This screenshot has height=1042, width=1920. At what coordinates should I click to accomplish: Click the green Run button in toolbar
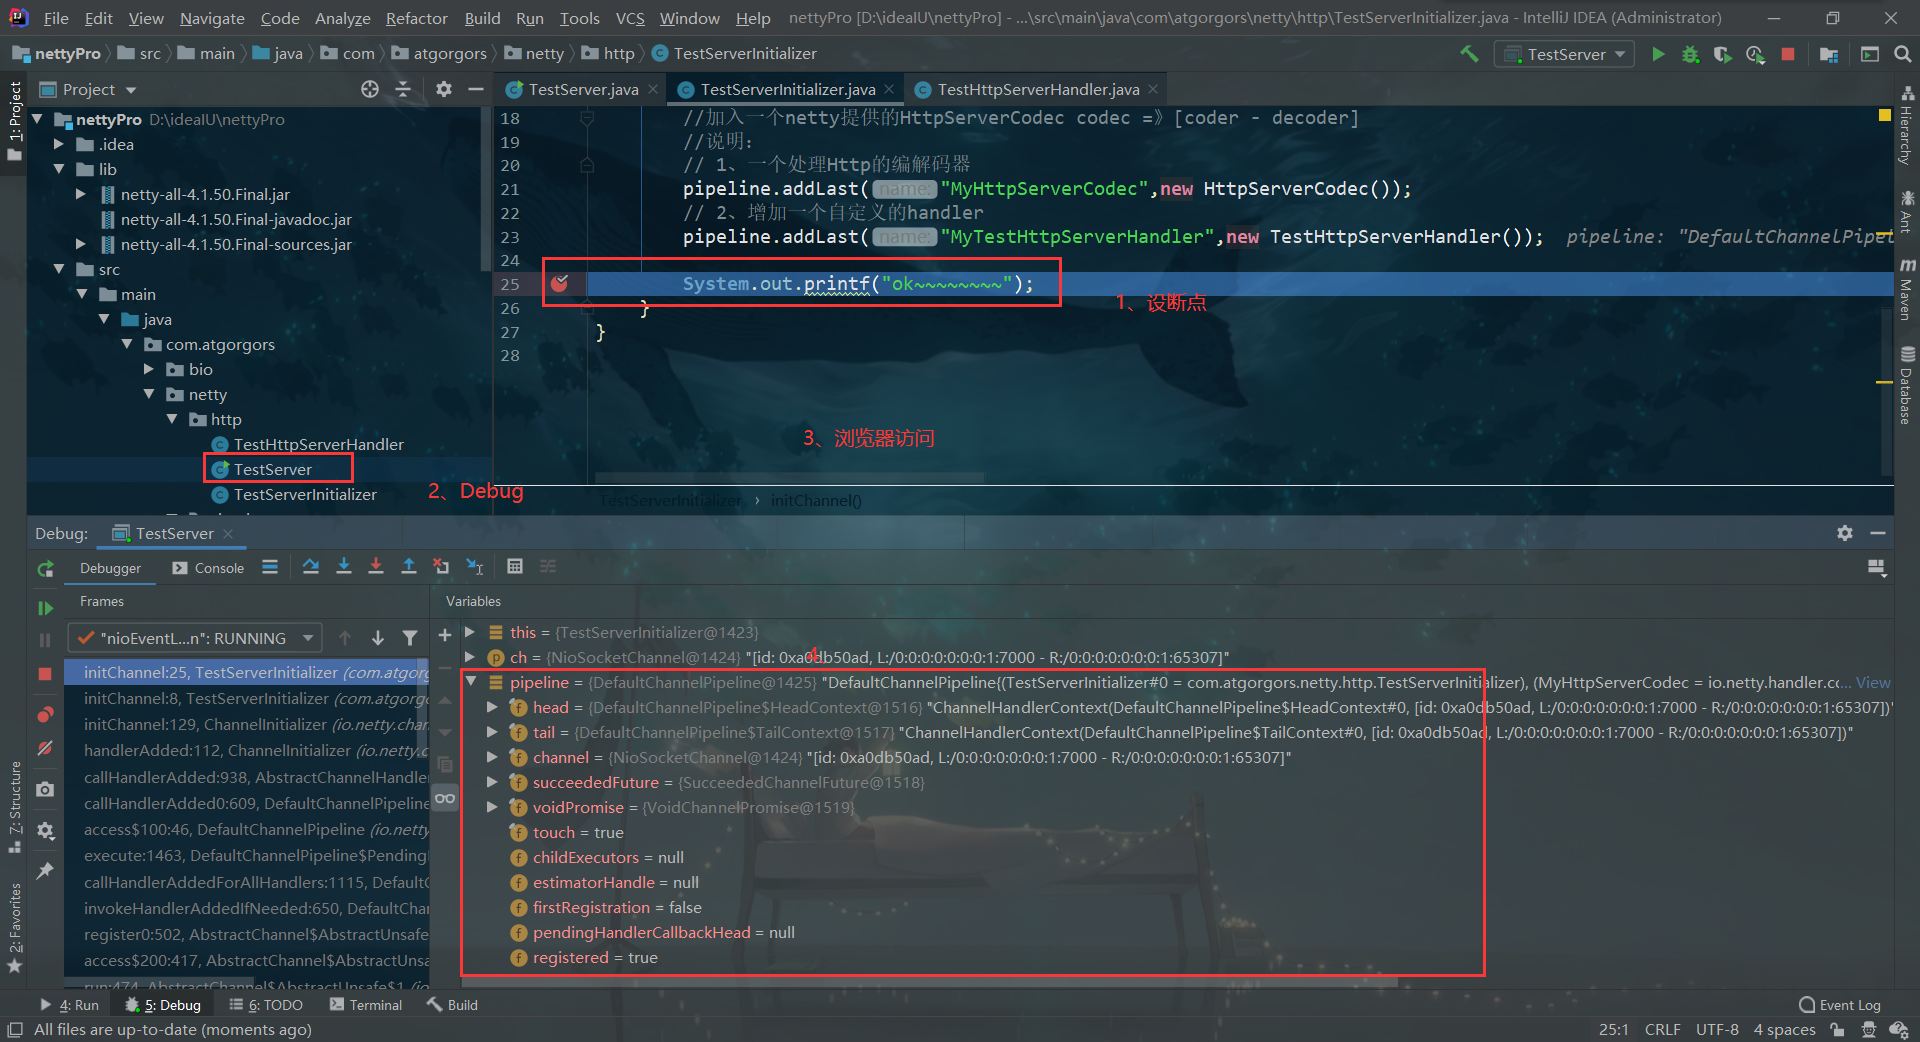(x=1658, y=54)
